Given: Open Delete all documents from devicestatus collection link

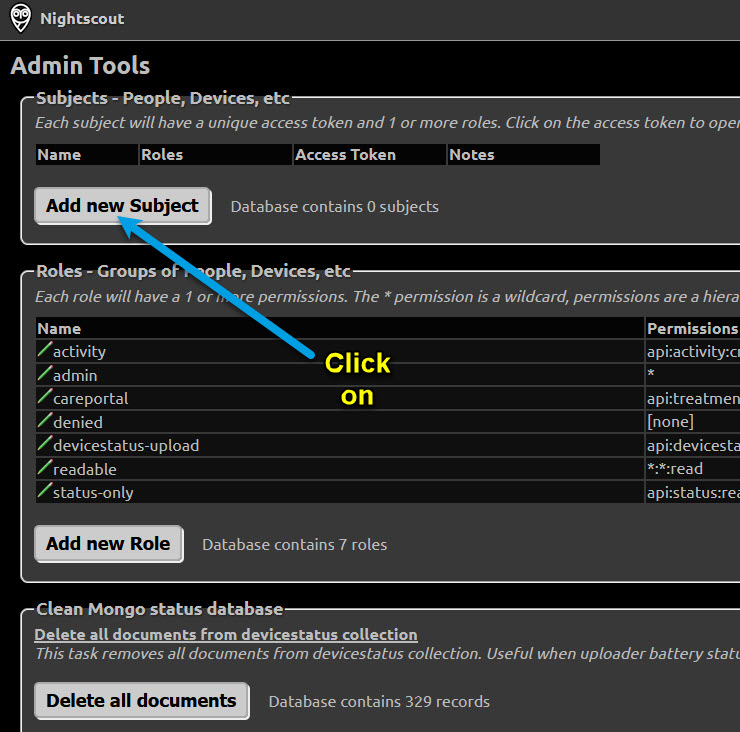Looking at the screenshot, I should click(226, 635).
